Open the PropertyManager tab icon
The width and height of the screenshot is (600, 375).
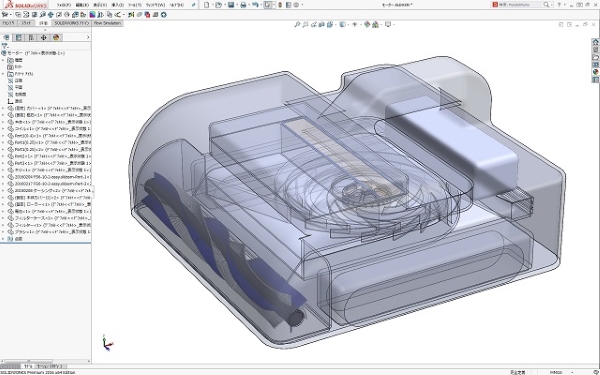click(x=18, y=38)
